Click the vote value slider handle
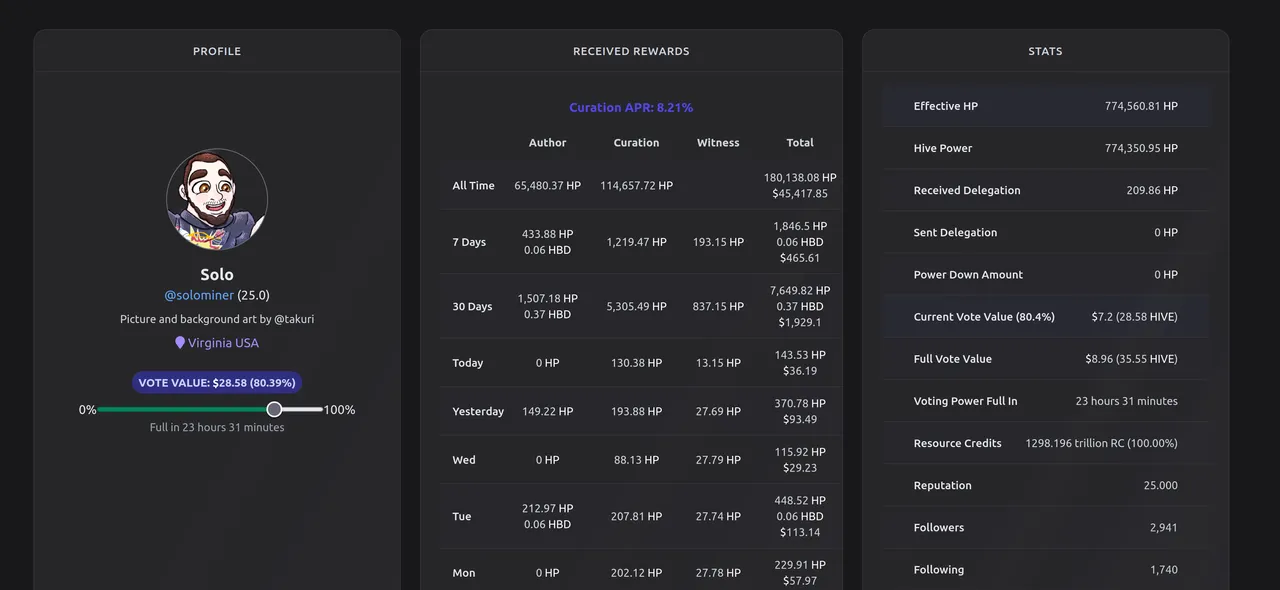Image resolution: width=1280 pixels, height=590 pixels. (x=274, y=409)
